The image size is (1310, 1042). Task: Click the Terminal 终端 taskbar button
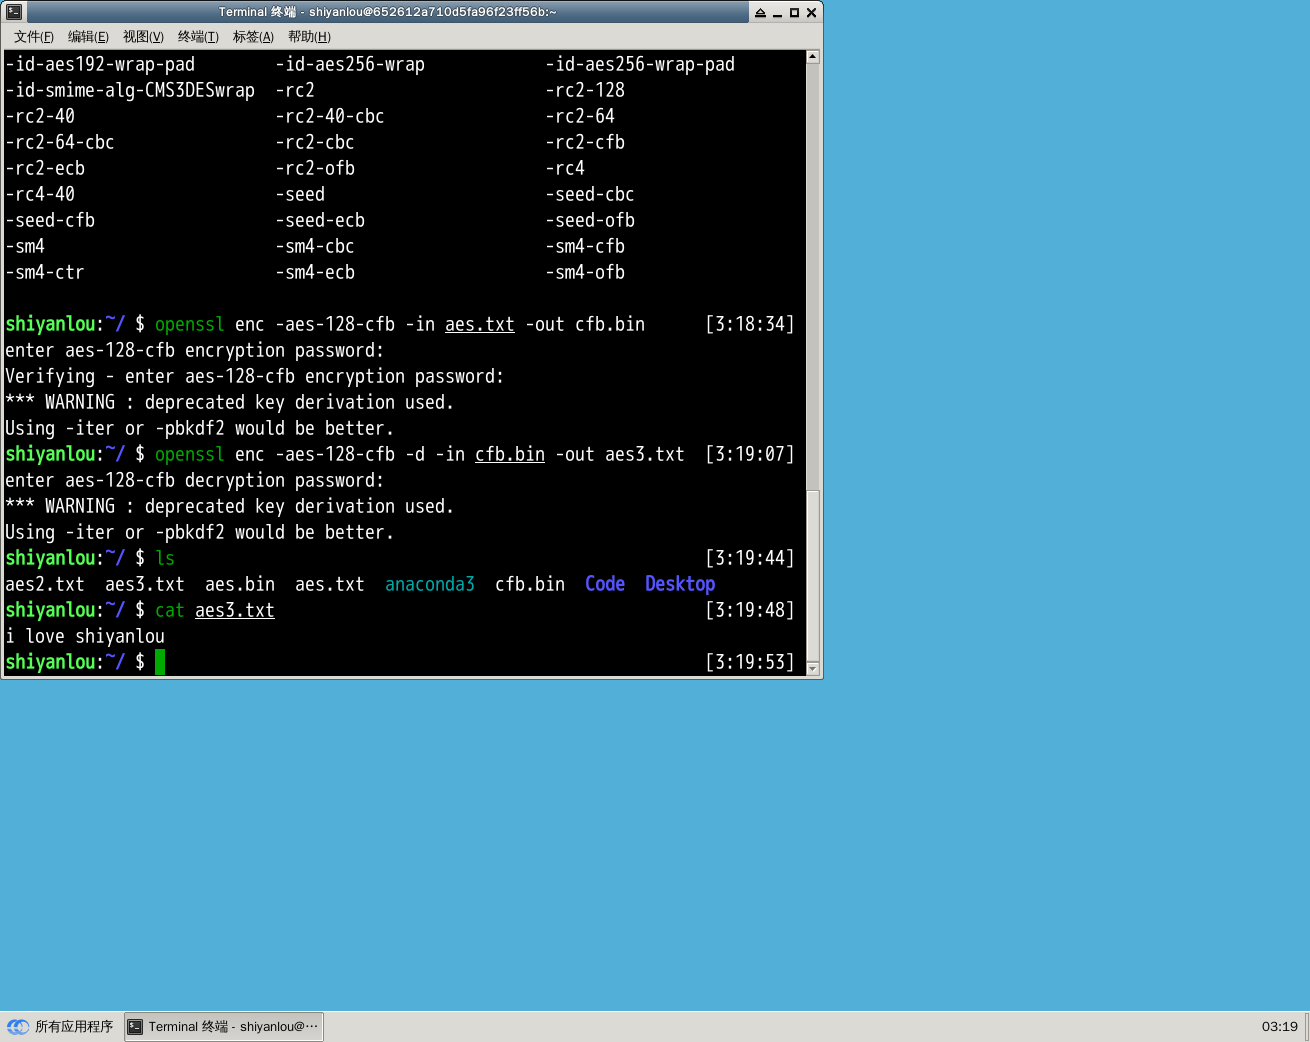(224, 1027)
